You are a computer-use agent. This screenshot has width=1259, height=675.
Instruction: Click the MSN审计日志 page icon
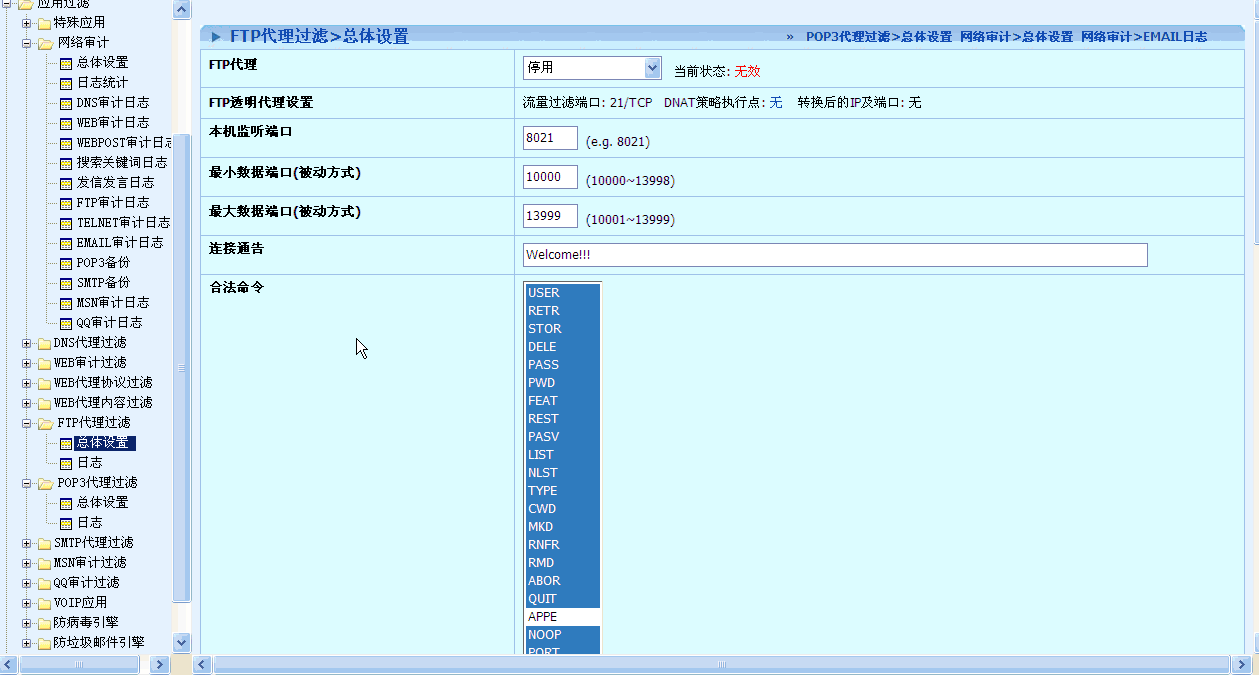66,303
